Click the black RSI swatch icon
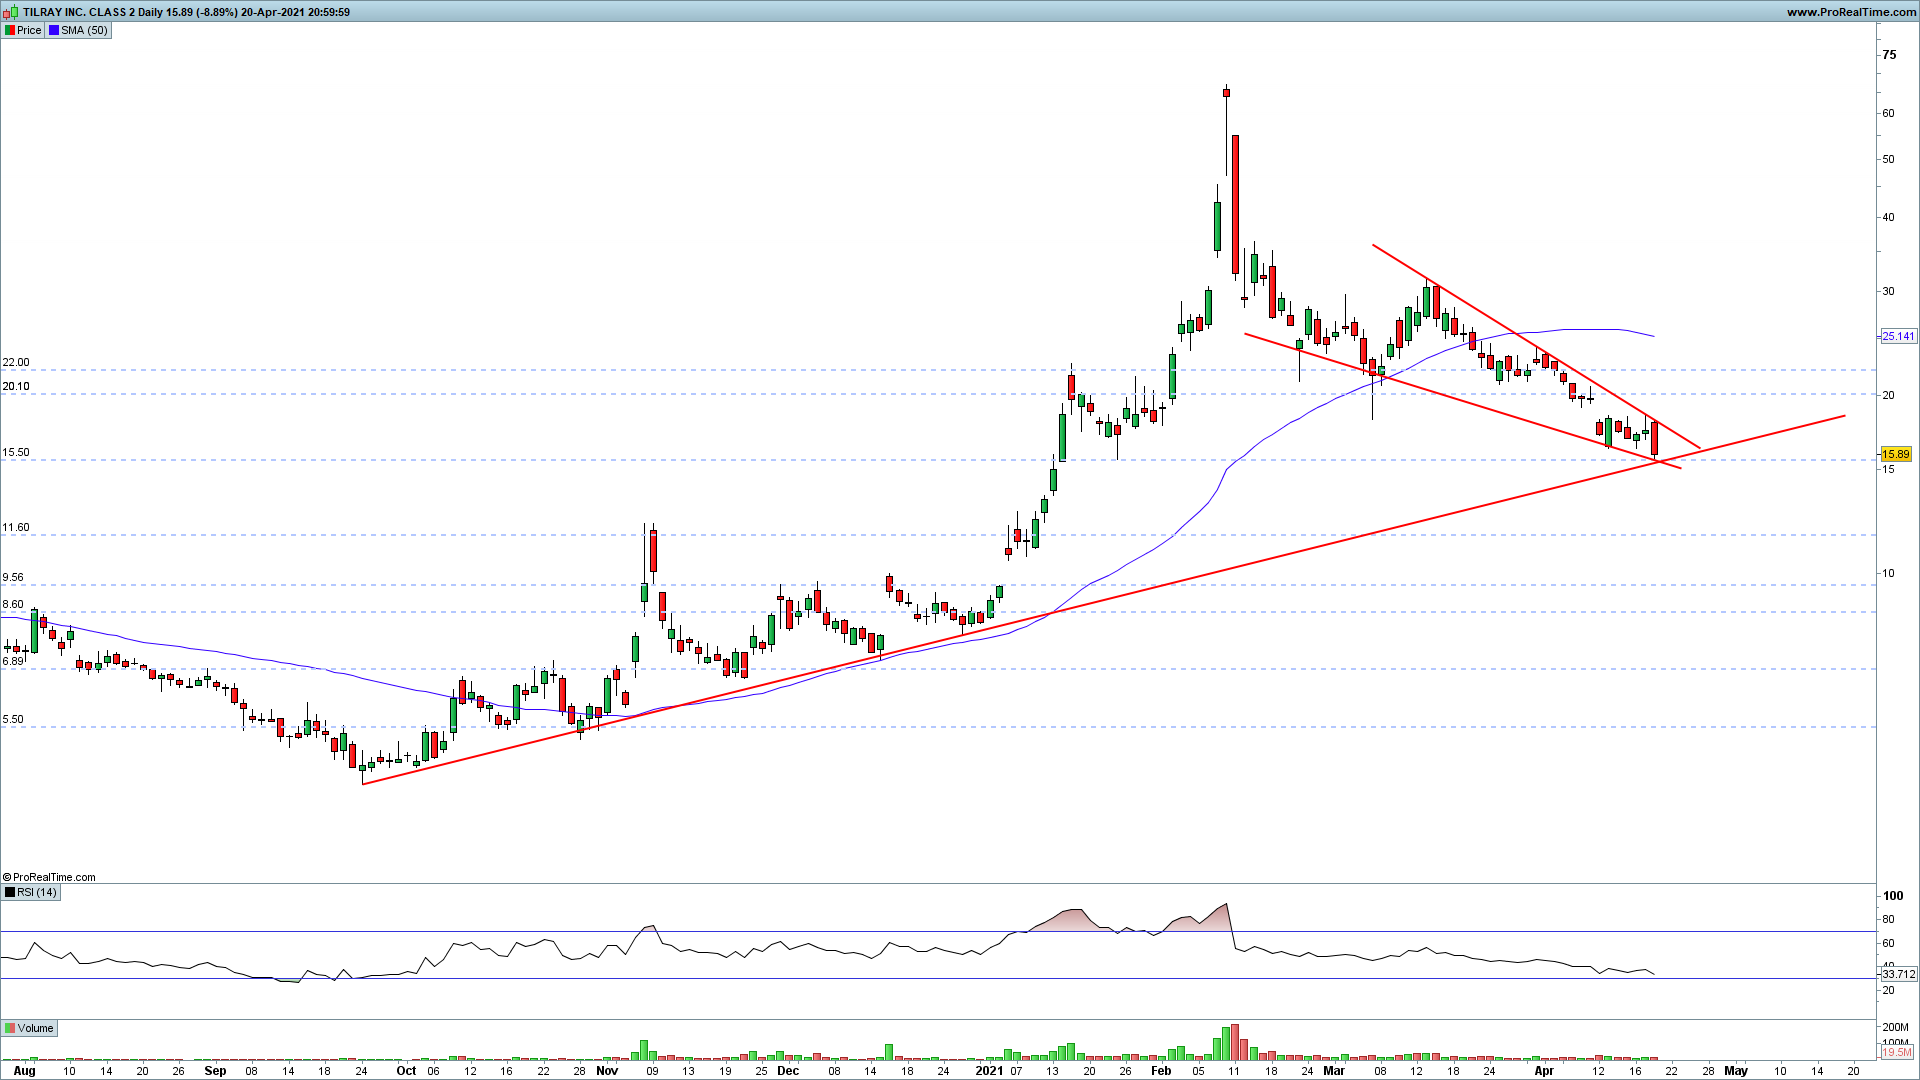Viewport: 1920px width, 1080px height. click(x=9, y=892)
